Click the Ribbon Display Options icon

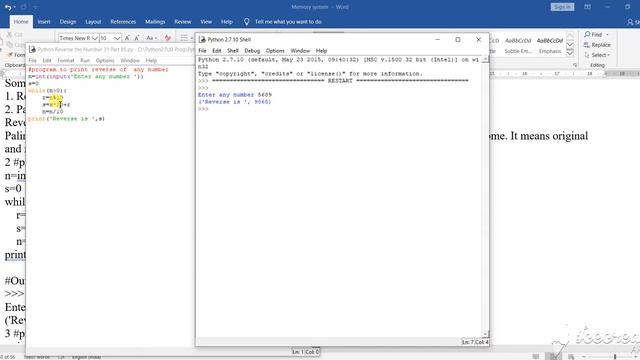point(587,7)
